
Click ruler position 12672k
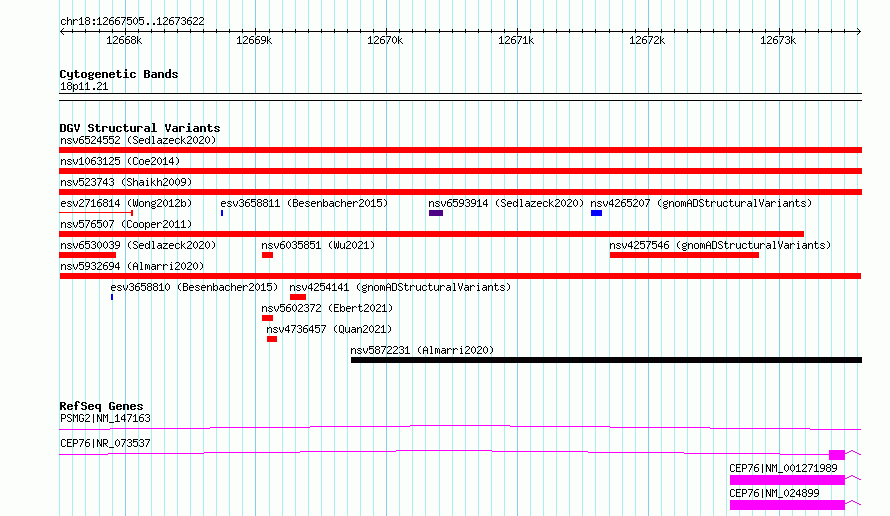647,40
